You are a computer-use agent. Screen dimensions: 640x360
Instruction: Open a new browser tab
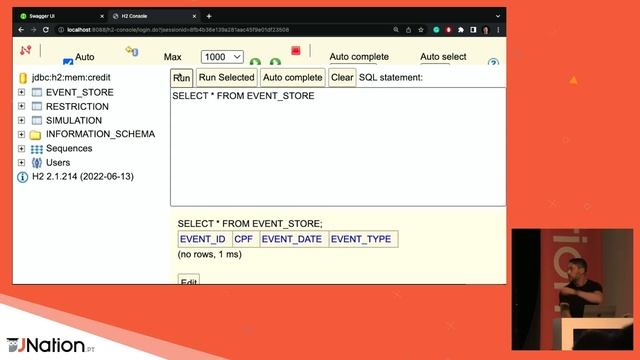pos(209,16)
